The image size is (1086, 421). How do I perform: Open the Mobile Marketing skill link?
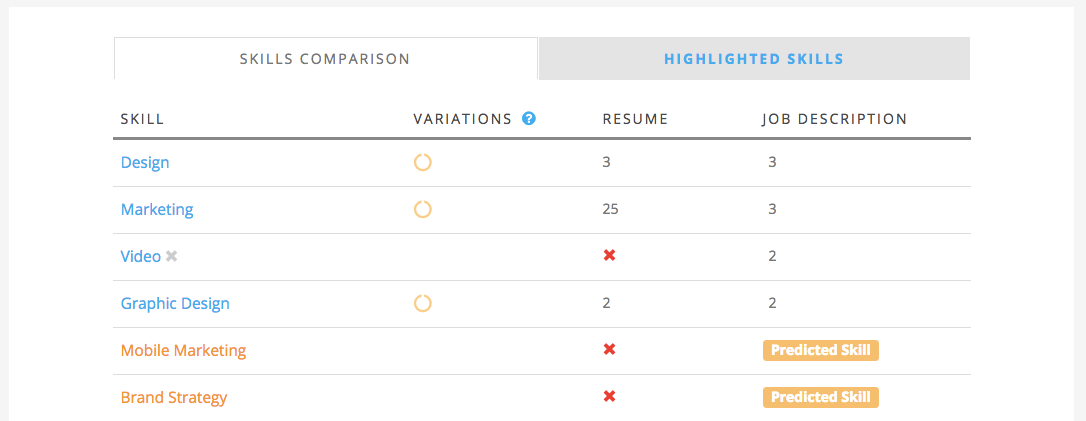click(x=184, y=350)
